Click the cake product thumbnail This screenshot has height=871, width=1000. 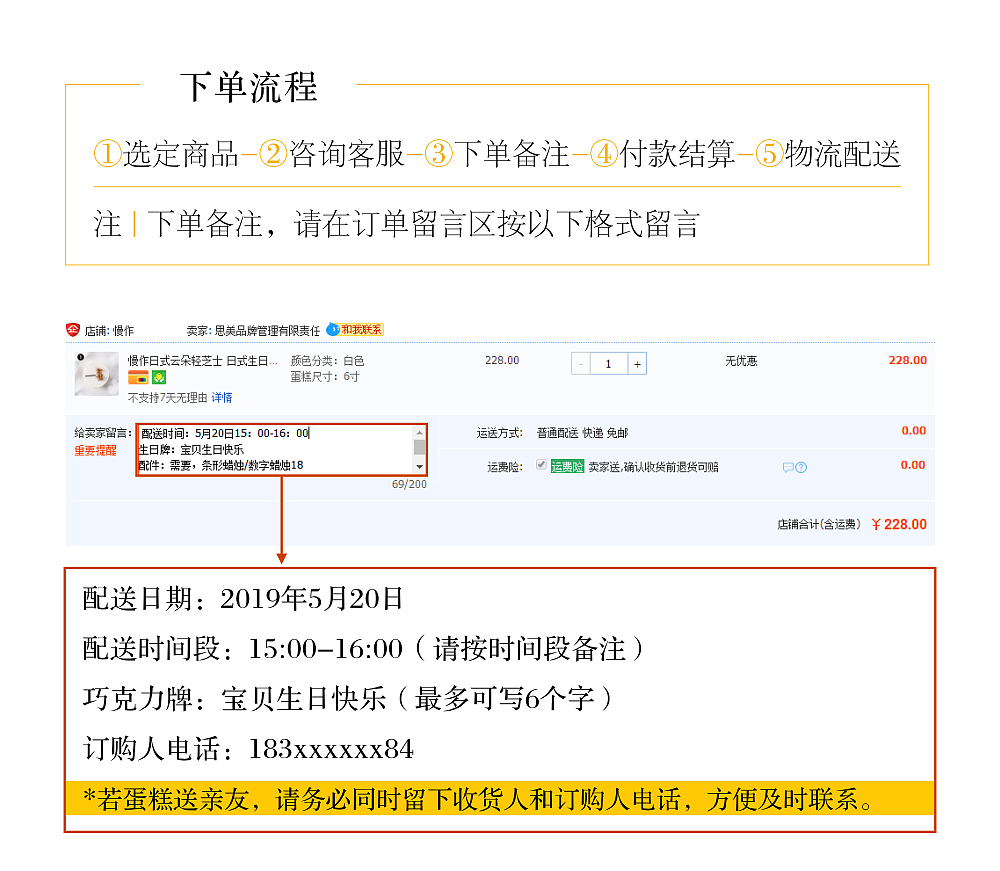tap(97, 374)
